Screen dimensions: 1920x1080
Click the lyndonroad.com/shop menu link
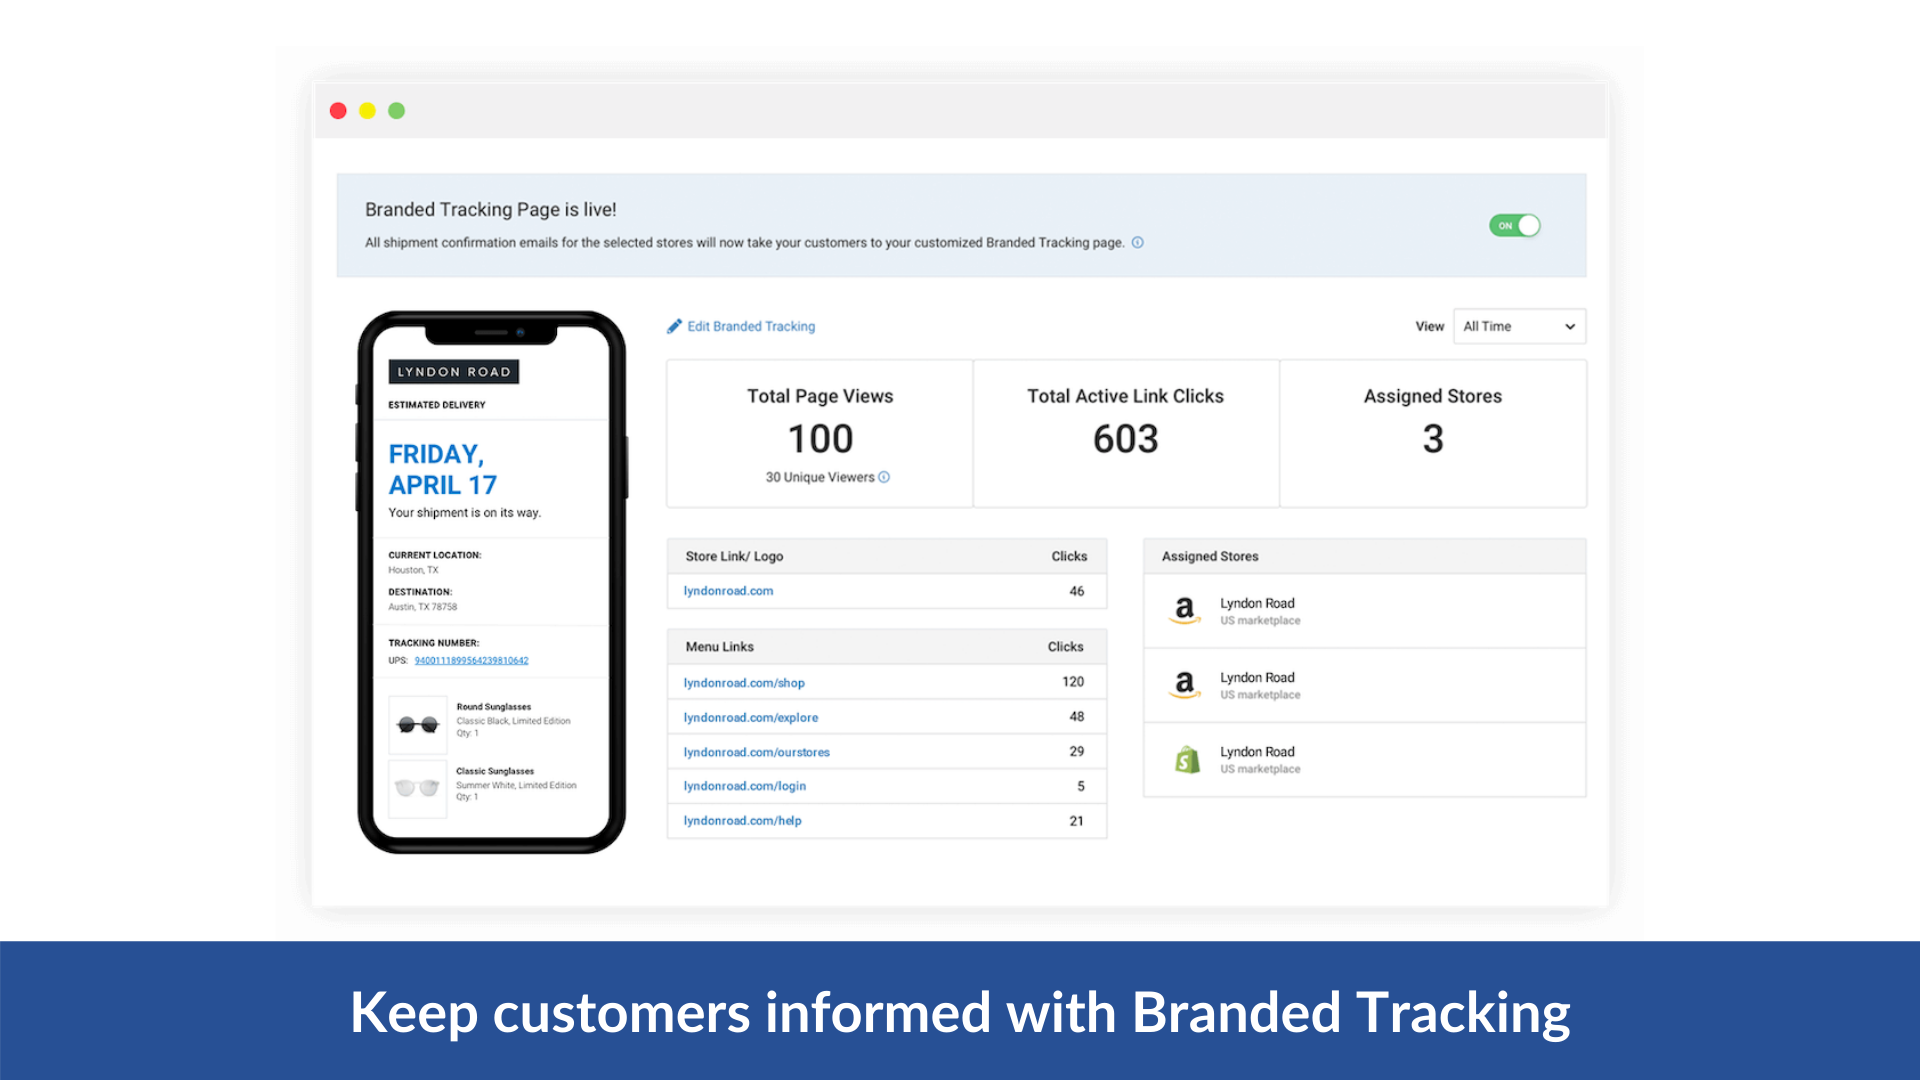pyautogui.click(x=744, y=683)
